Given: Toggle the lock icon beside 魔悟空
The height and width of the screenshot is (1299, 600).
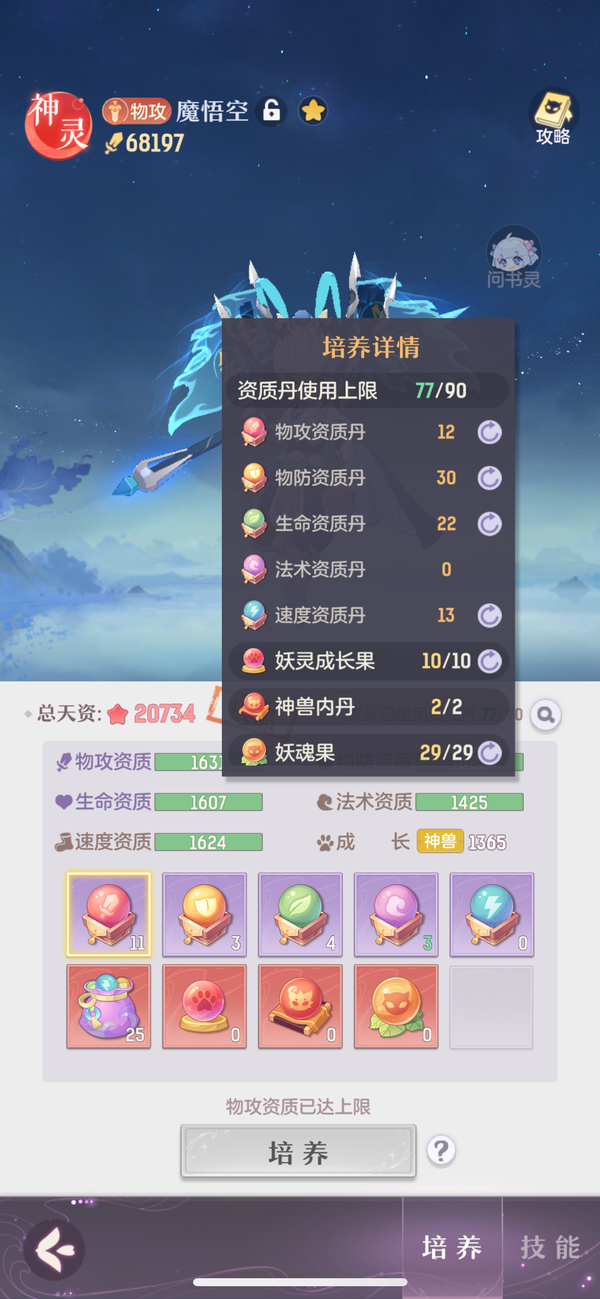Looking at the screenshot, I should tap(272, 110).
